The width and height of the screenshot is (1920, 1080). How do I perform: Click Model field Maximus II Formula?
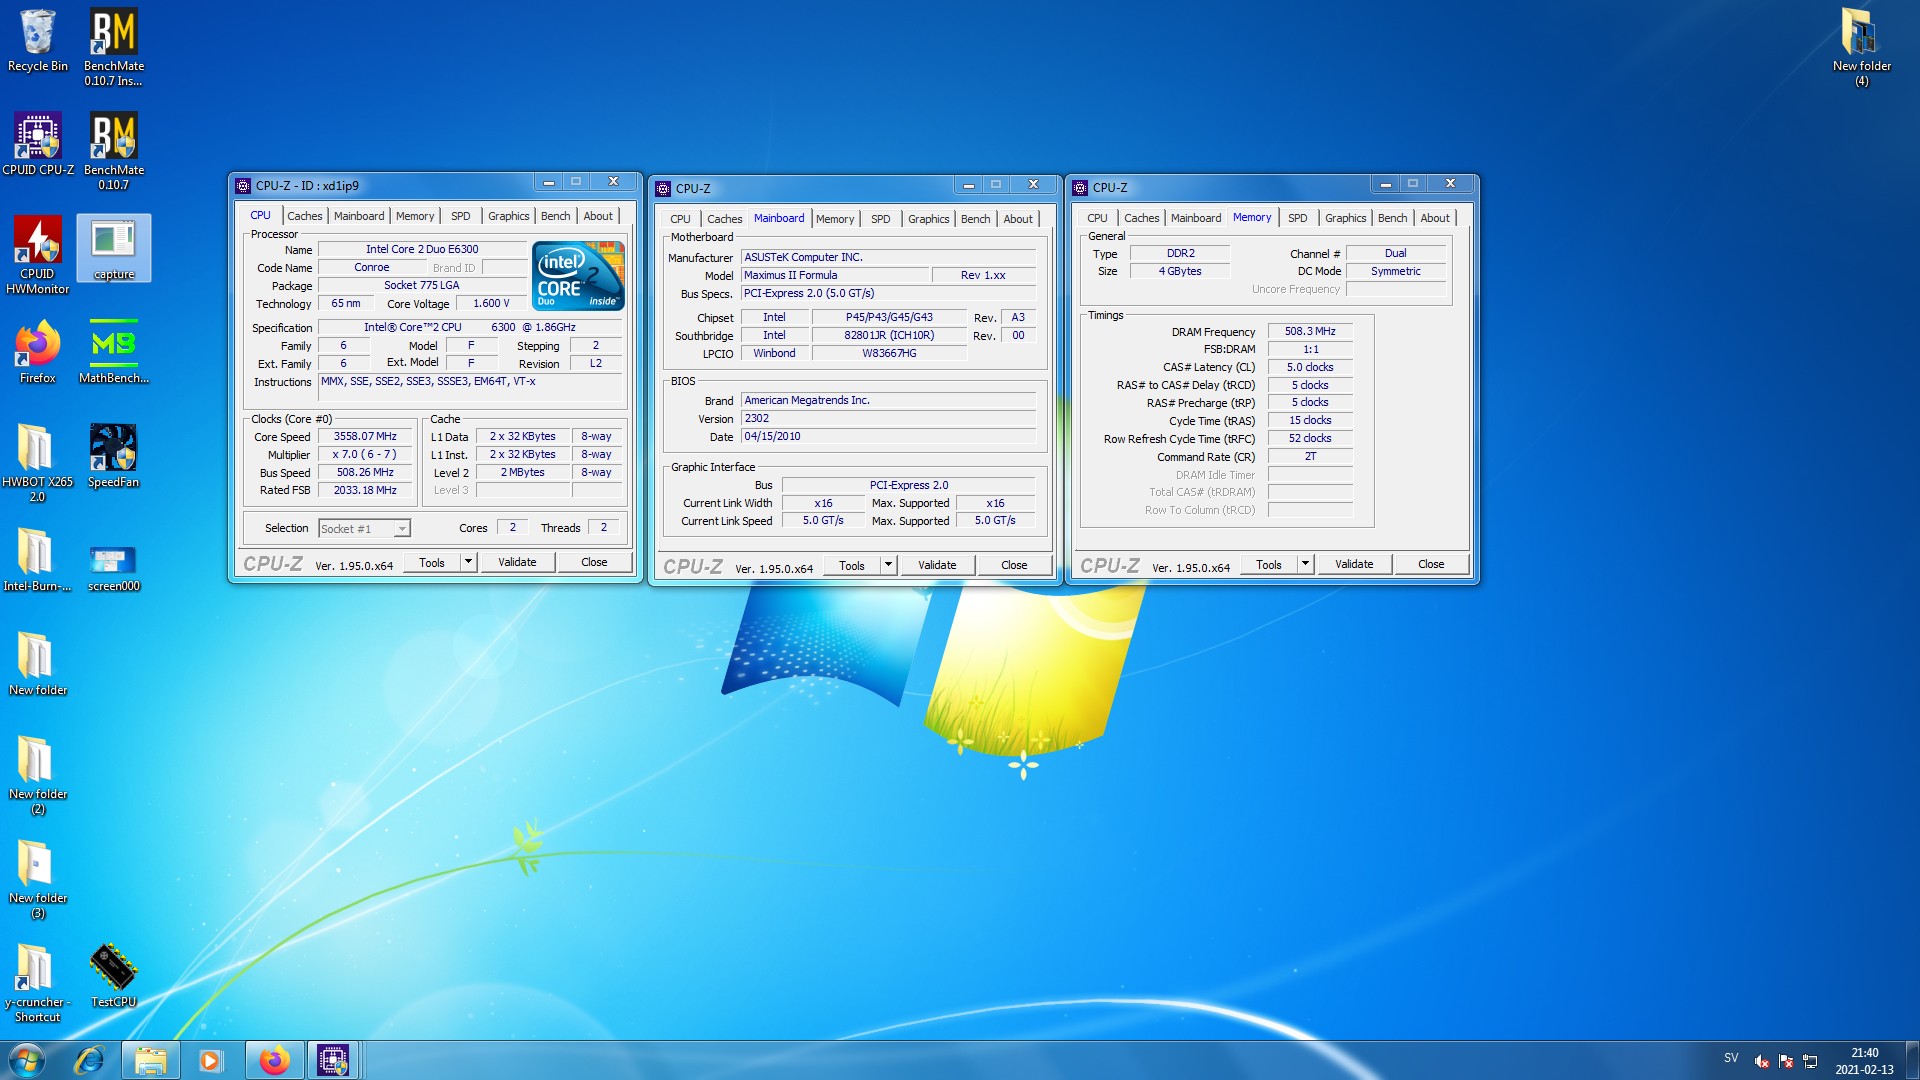834,275
